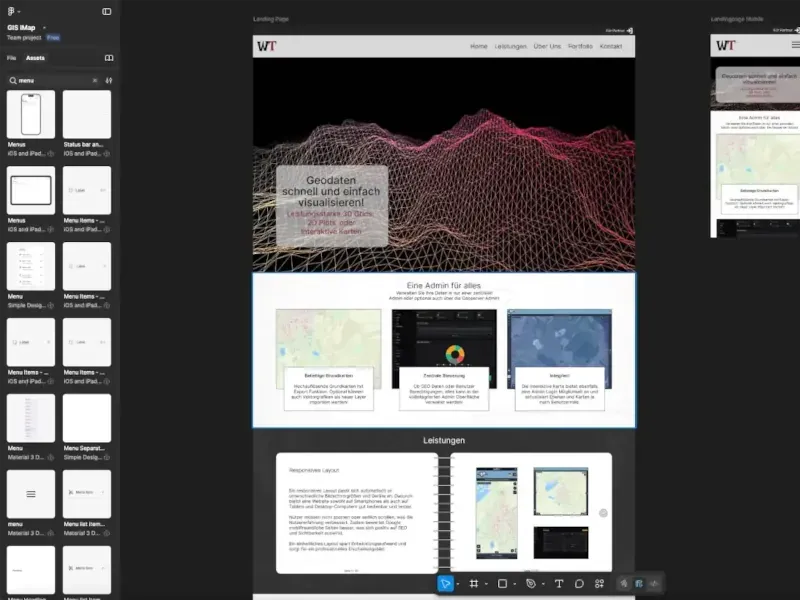
Task: Select the Menus iOS component thumbnail
Action: tap(30, 113)
